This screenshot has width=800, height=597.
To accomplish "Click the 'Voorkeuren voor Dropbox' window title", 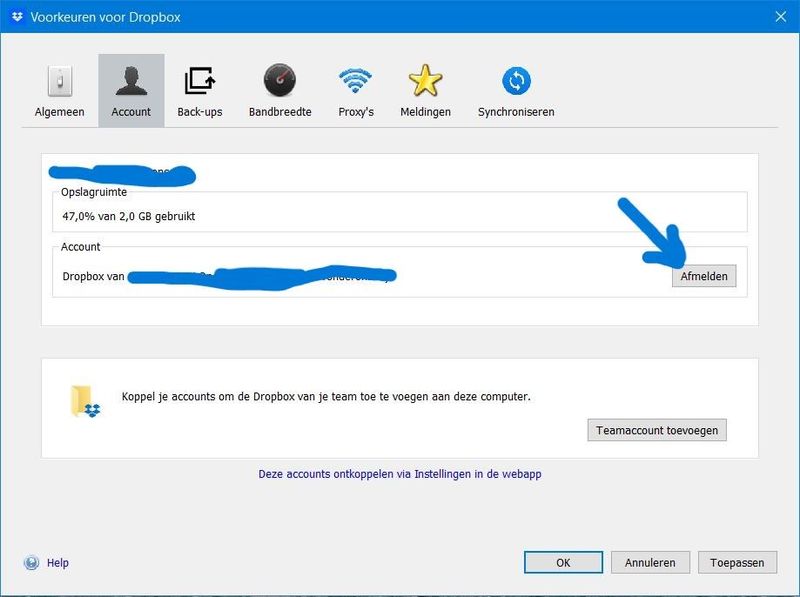I will 106,17.
